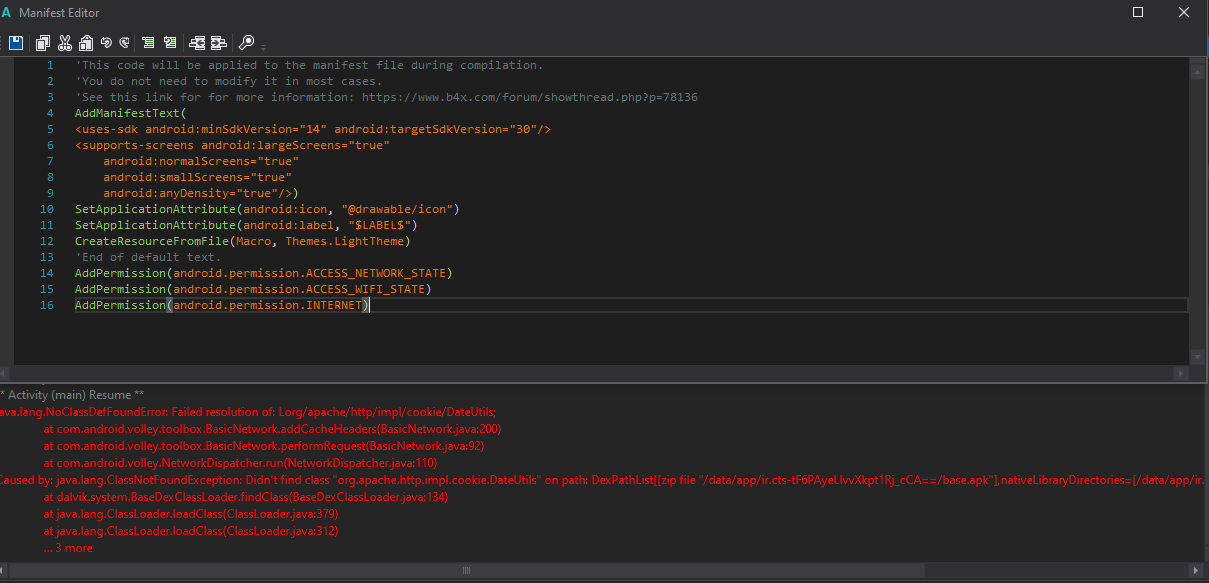Click the b4x.com forum URL on line 3

pos(529,97)
